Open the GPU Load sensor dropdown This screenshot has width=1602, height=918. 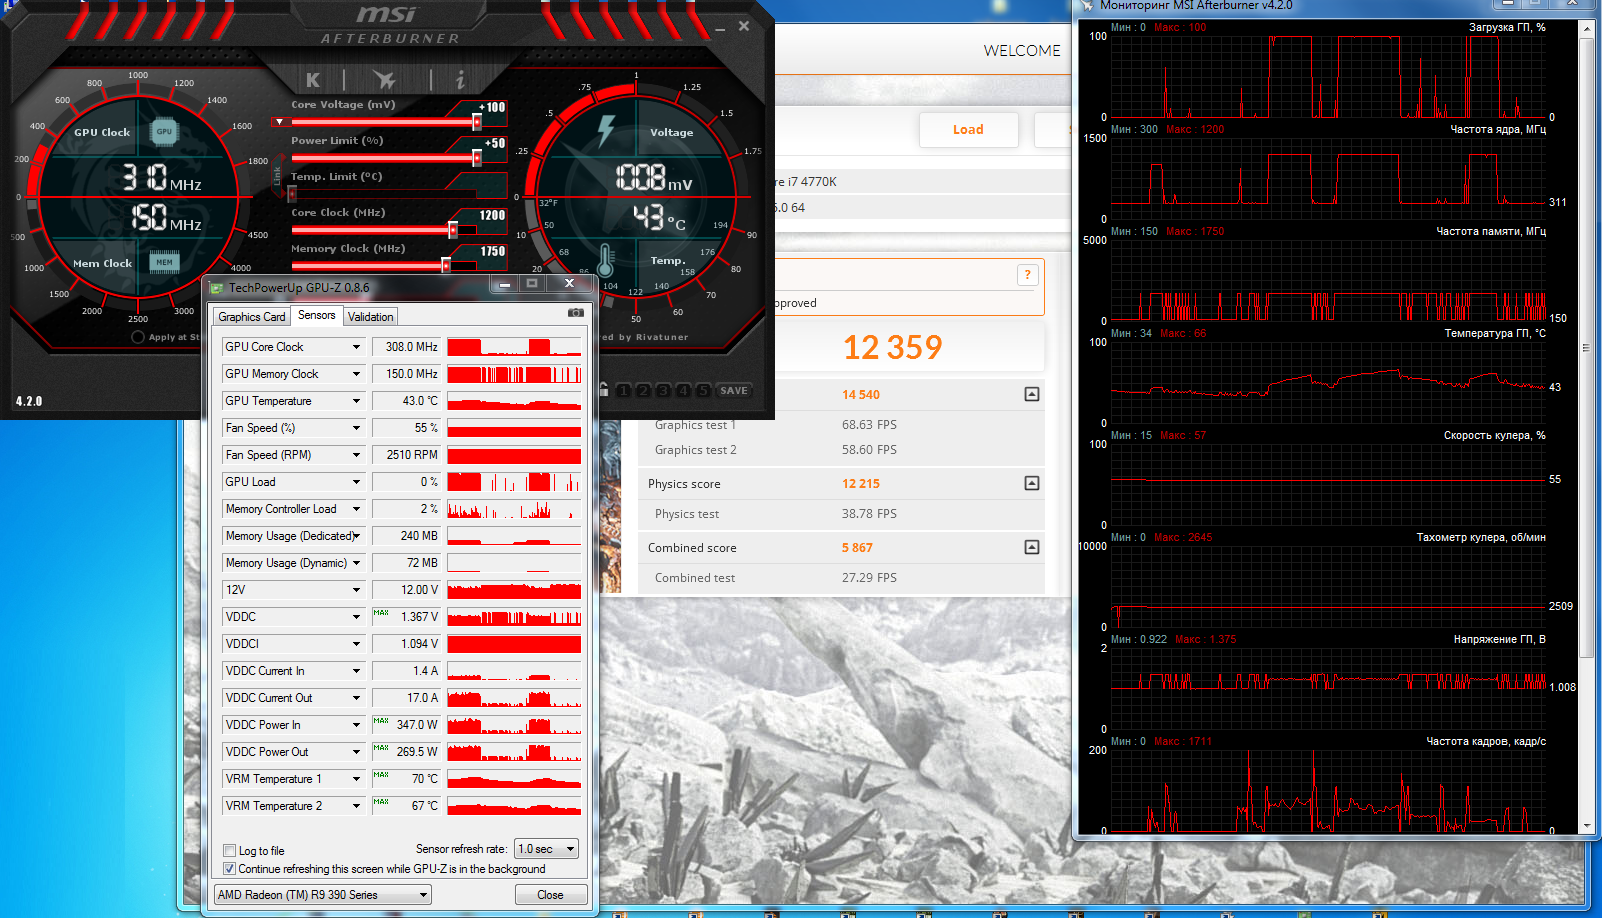(356, 482)
